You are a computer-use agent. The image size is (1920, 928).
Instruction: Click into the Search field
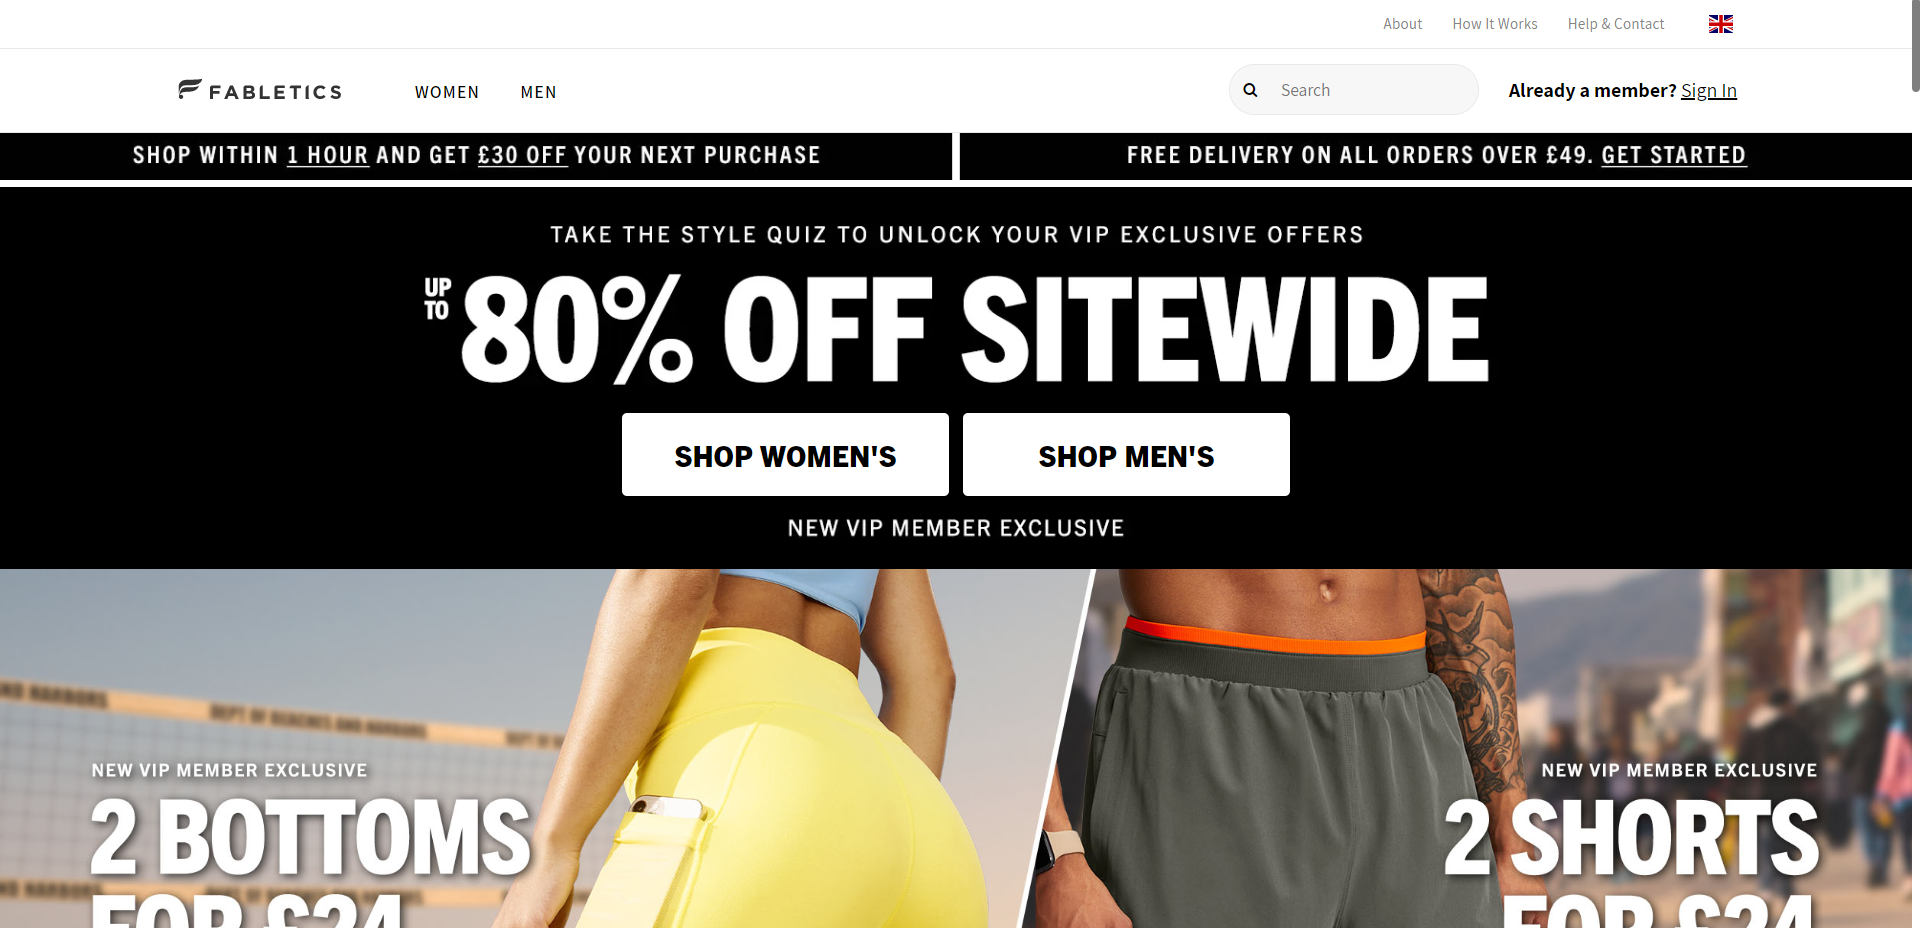(1354, 90)
